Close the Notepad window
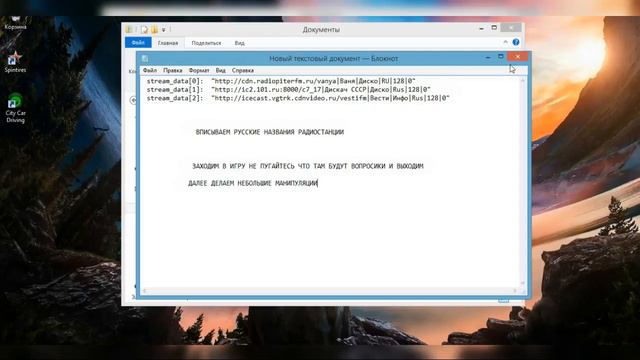The width and height of the screenshot is (640, 360). pyautogui.click(x=518, y=57)
